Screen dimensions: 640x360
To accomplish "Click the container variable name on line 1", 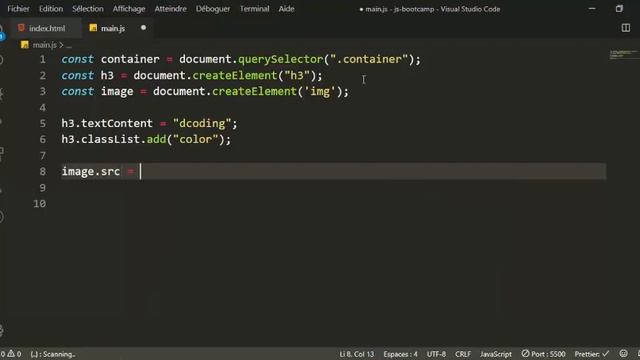I will click(130, 59).
